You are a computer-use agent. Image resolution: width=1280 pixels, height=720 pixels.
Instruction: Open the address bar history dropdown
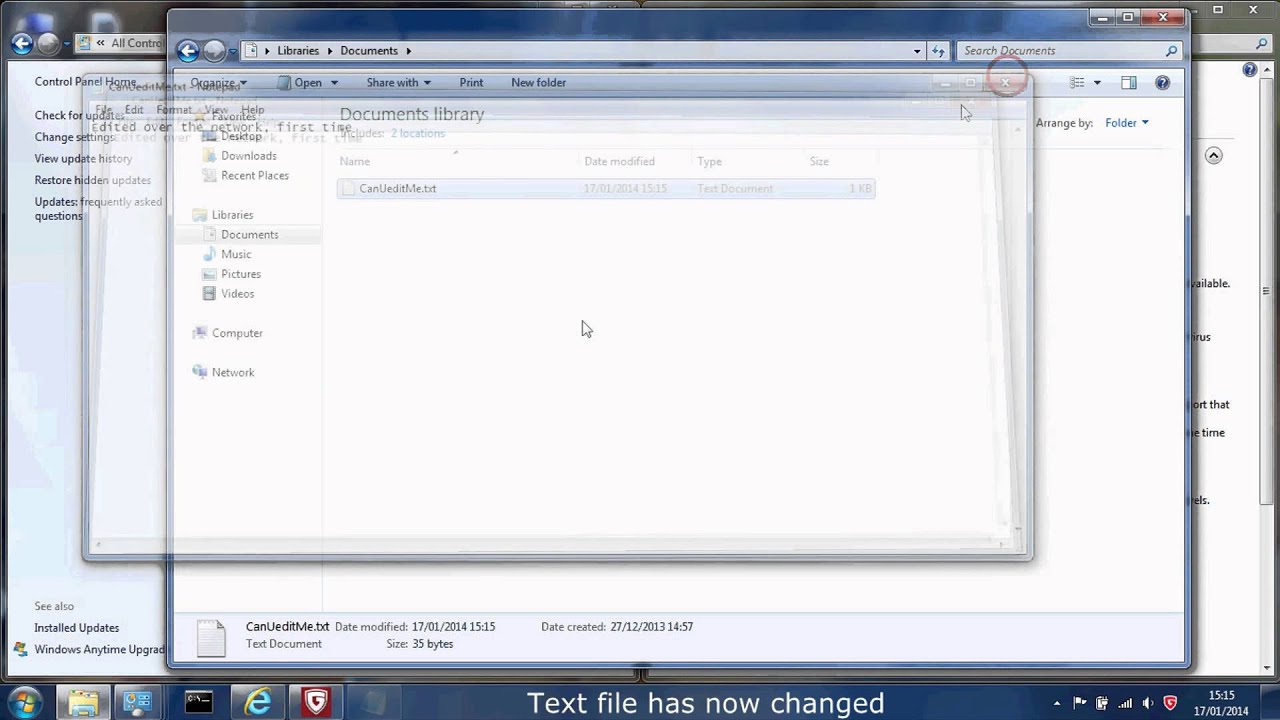click(x=917, y=51)
